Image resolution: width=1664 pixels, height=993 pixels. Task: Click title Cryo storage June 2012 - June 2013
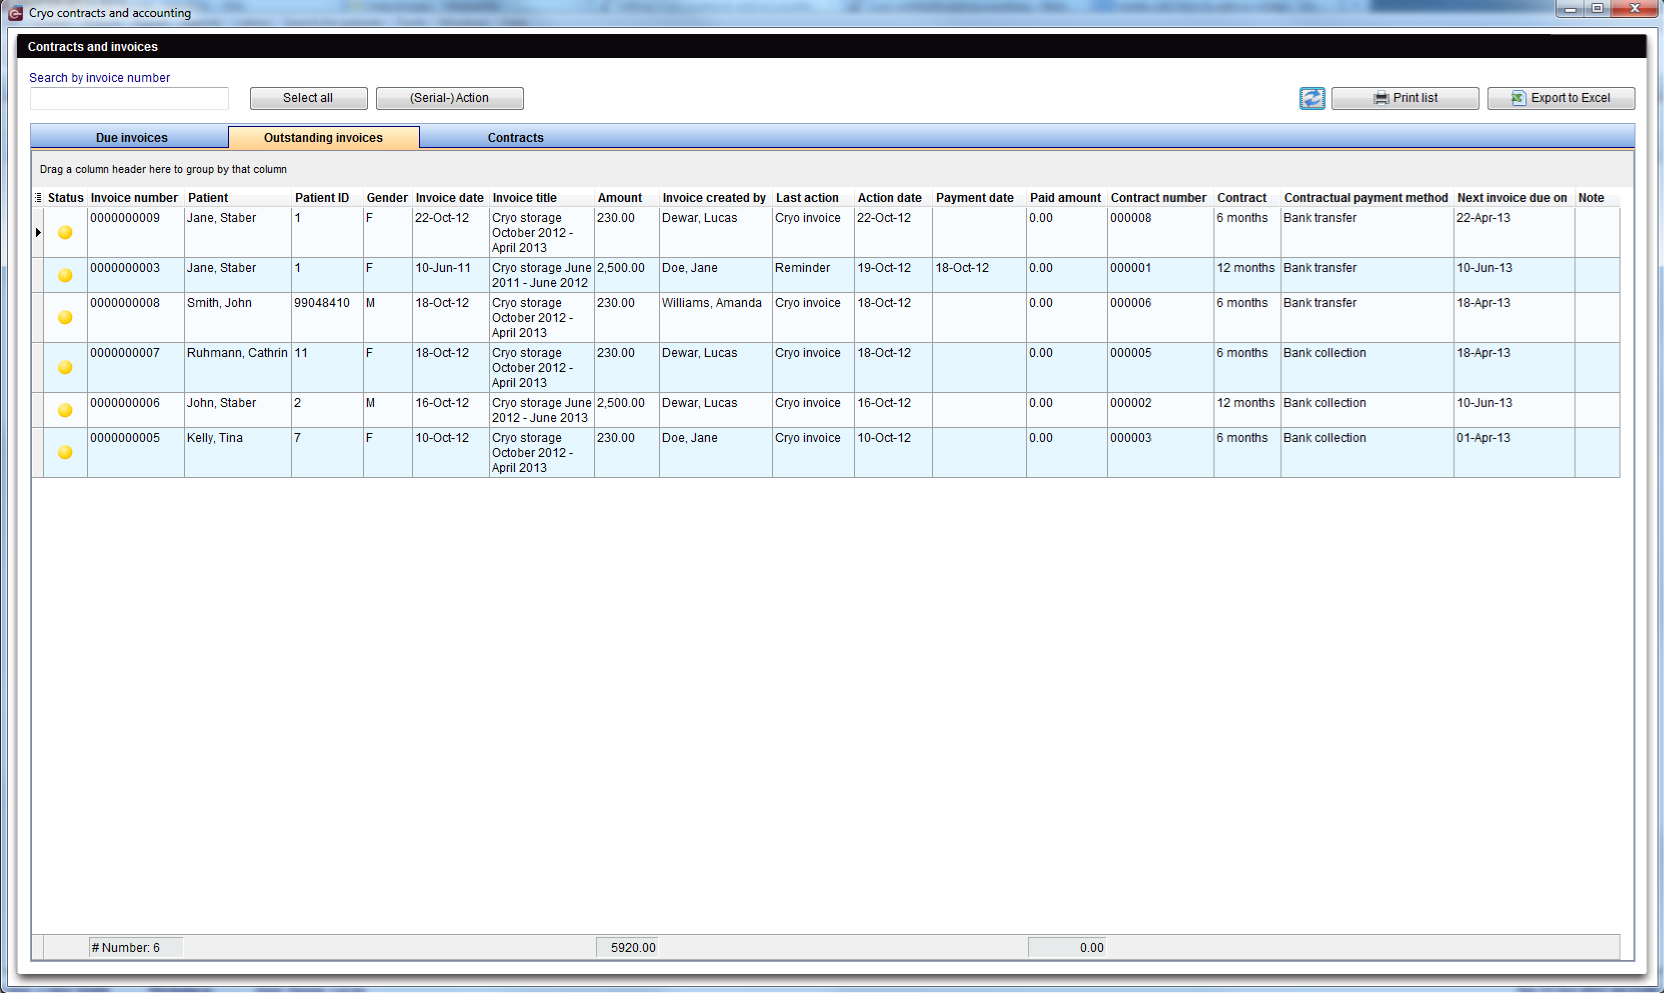tap(542, 410)
